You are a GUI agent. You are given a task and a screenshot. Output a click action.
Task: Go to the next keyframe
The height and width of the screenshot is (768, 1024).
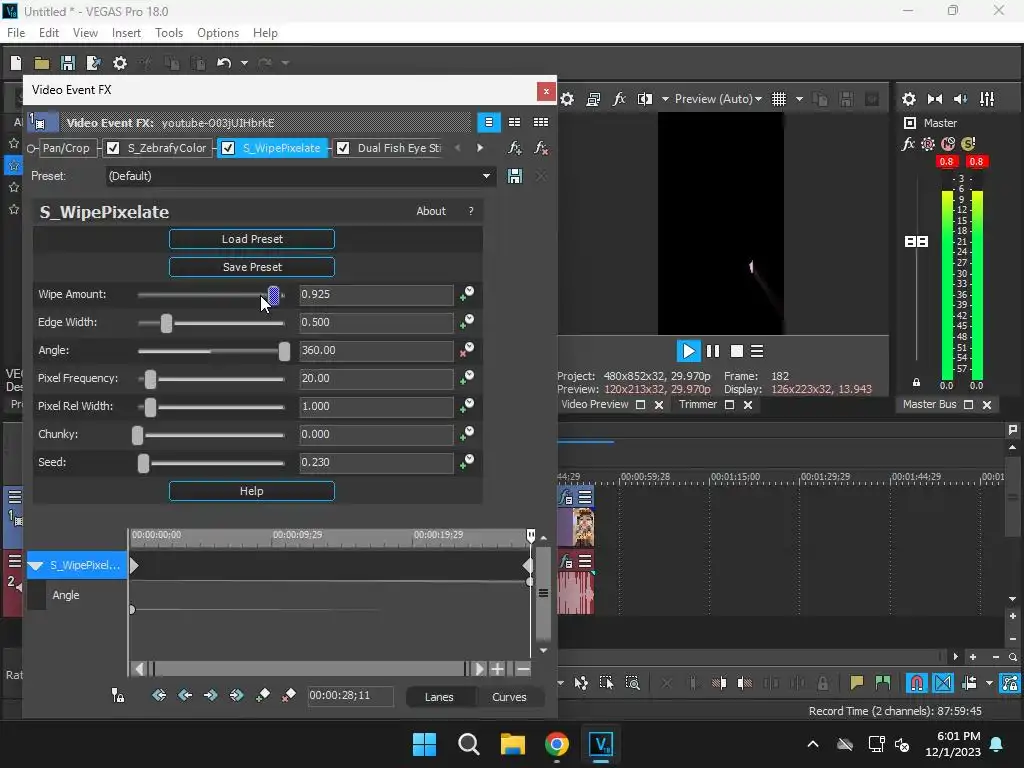pyautogui.click(x=210, y=696)
